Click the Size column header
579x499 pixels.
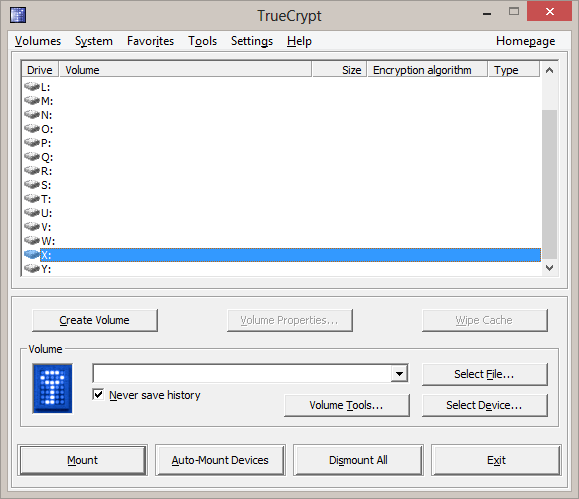[x=339, y=70]
